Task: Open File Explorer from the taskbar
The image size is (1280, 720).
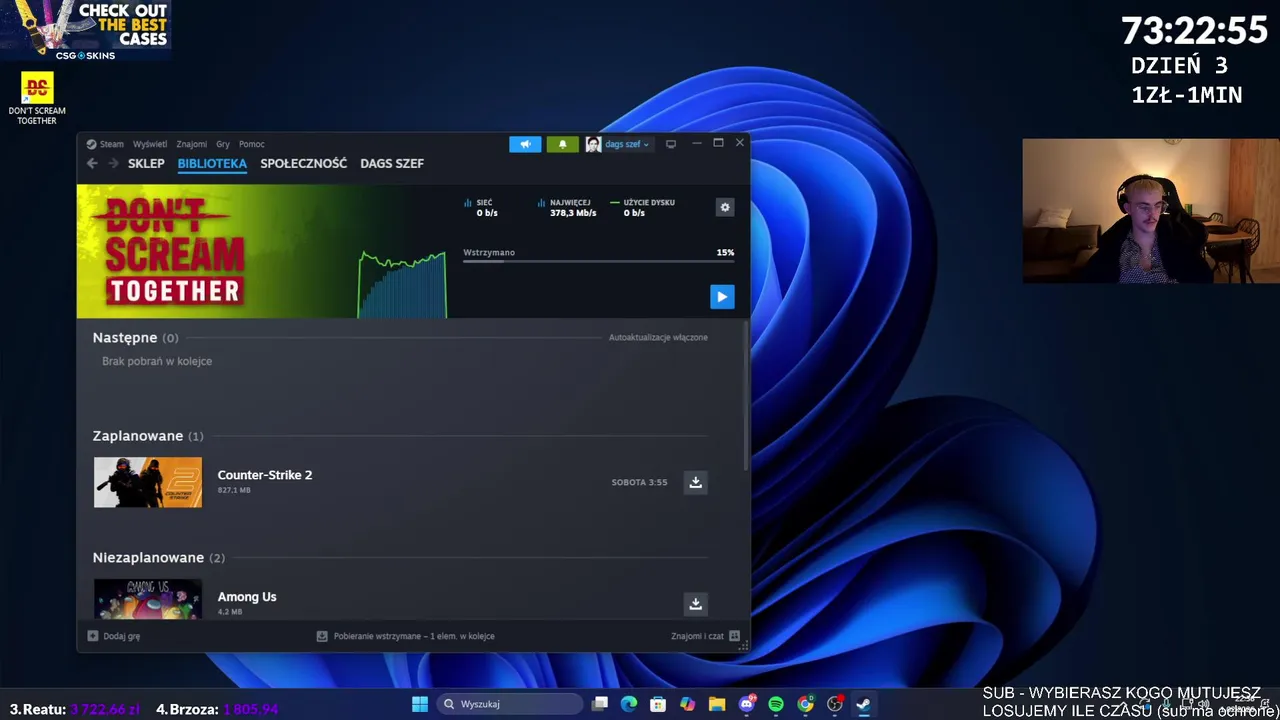Action: [x=717, y=704]
